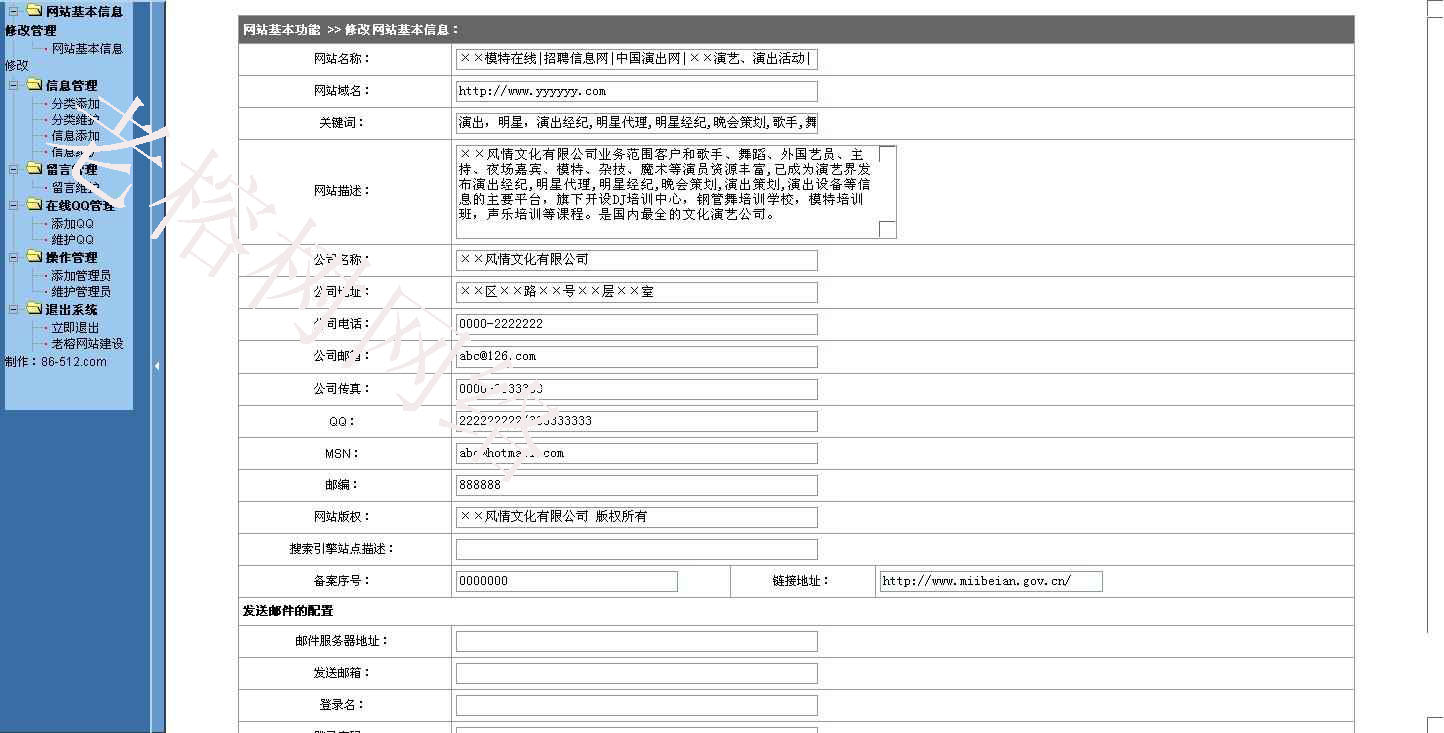Open 老榕网站建设 link
The width and height of the screenshot is (1444, 733).
87,343
